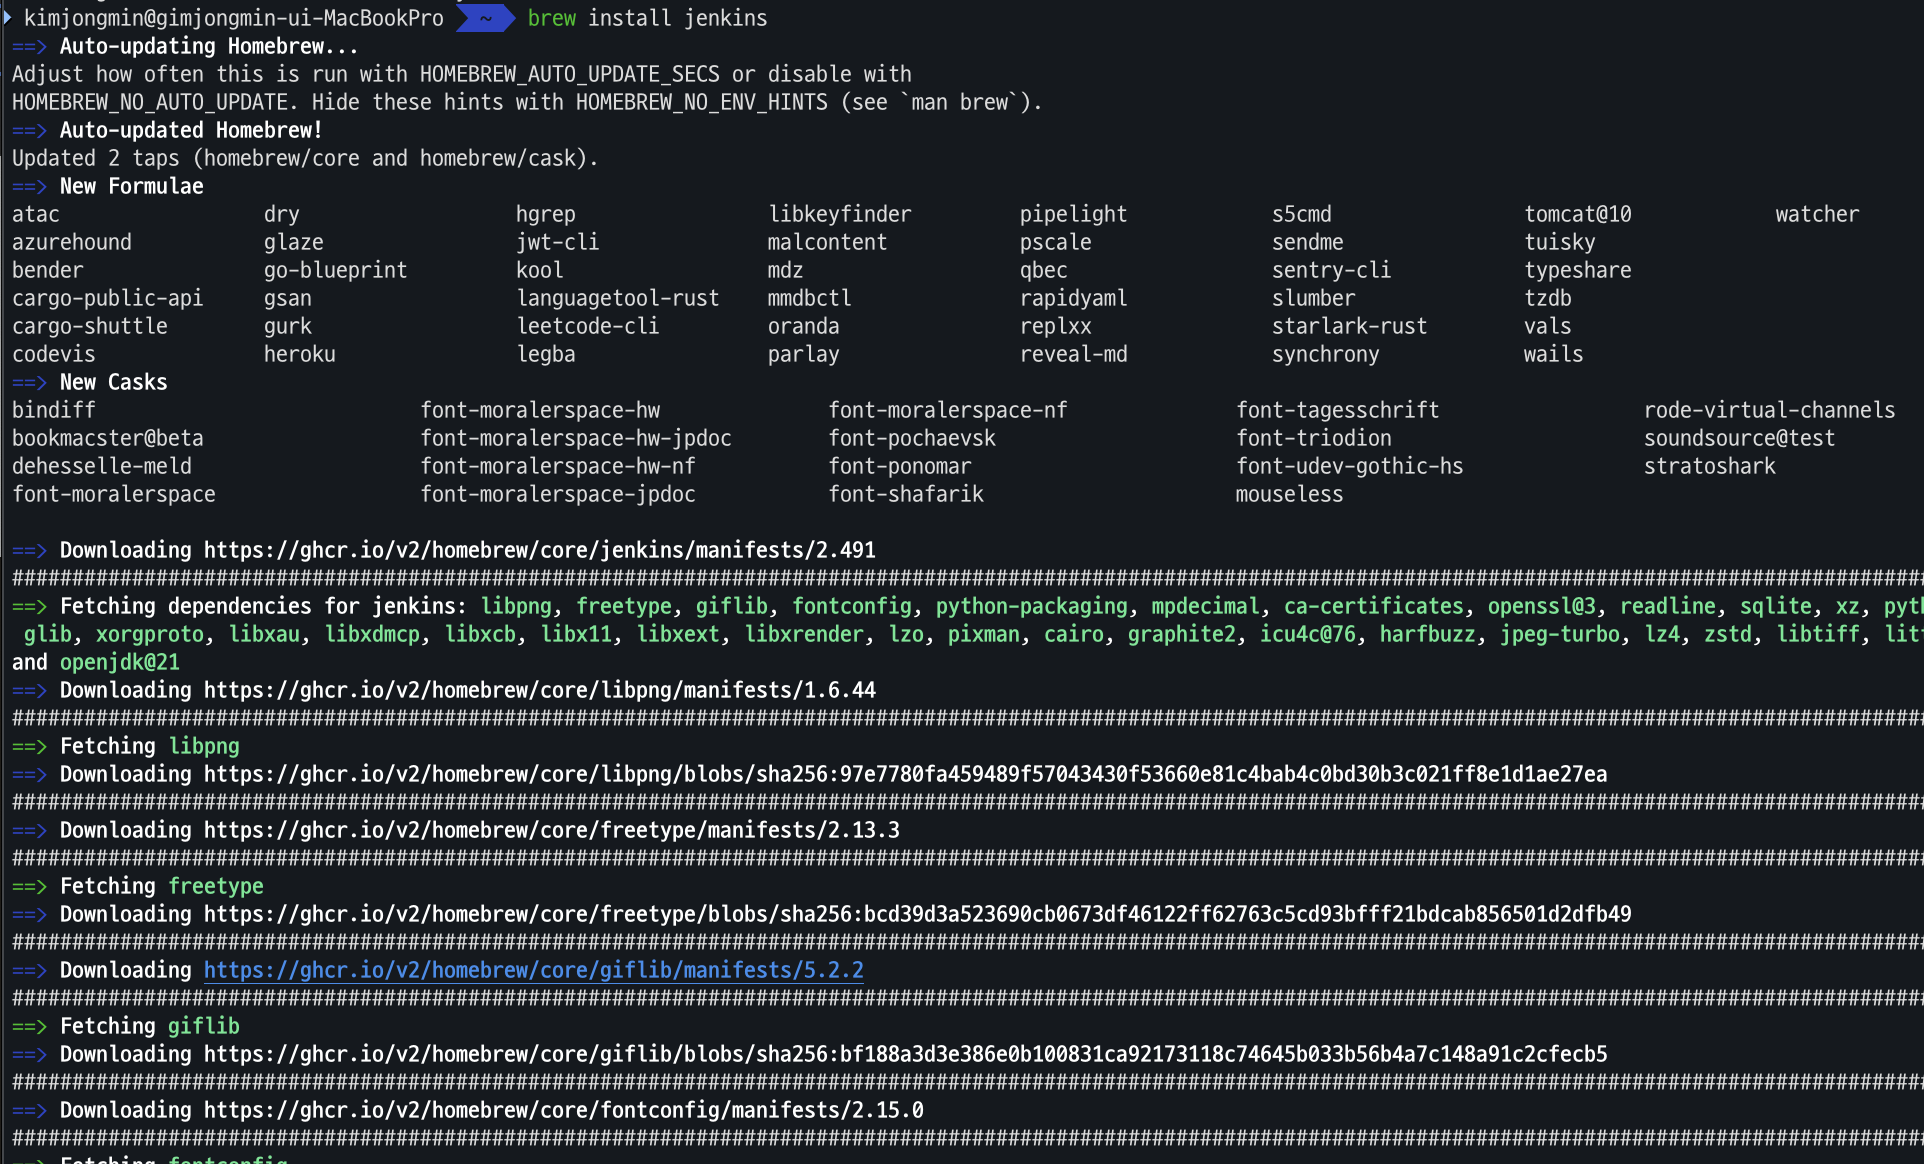This screenshot has width=1924, height=1164.
Task: Click the arrow icon beside New Casks
Action: 29,382
